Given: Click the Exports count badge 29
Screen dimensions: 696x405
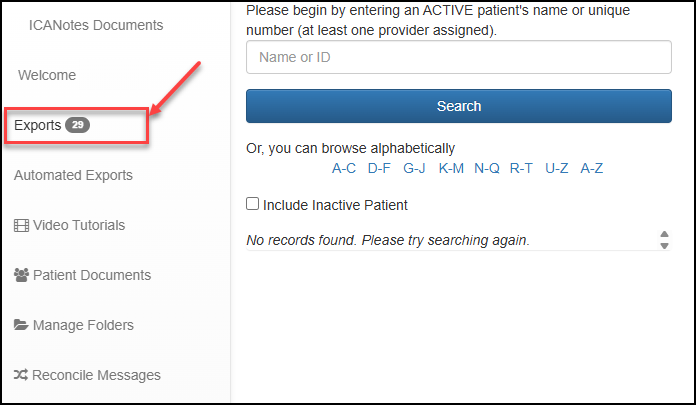Looking at the screenshot, I should click(x=78, y=126).
